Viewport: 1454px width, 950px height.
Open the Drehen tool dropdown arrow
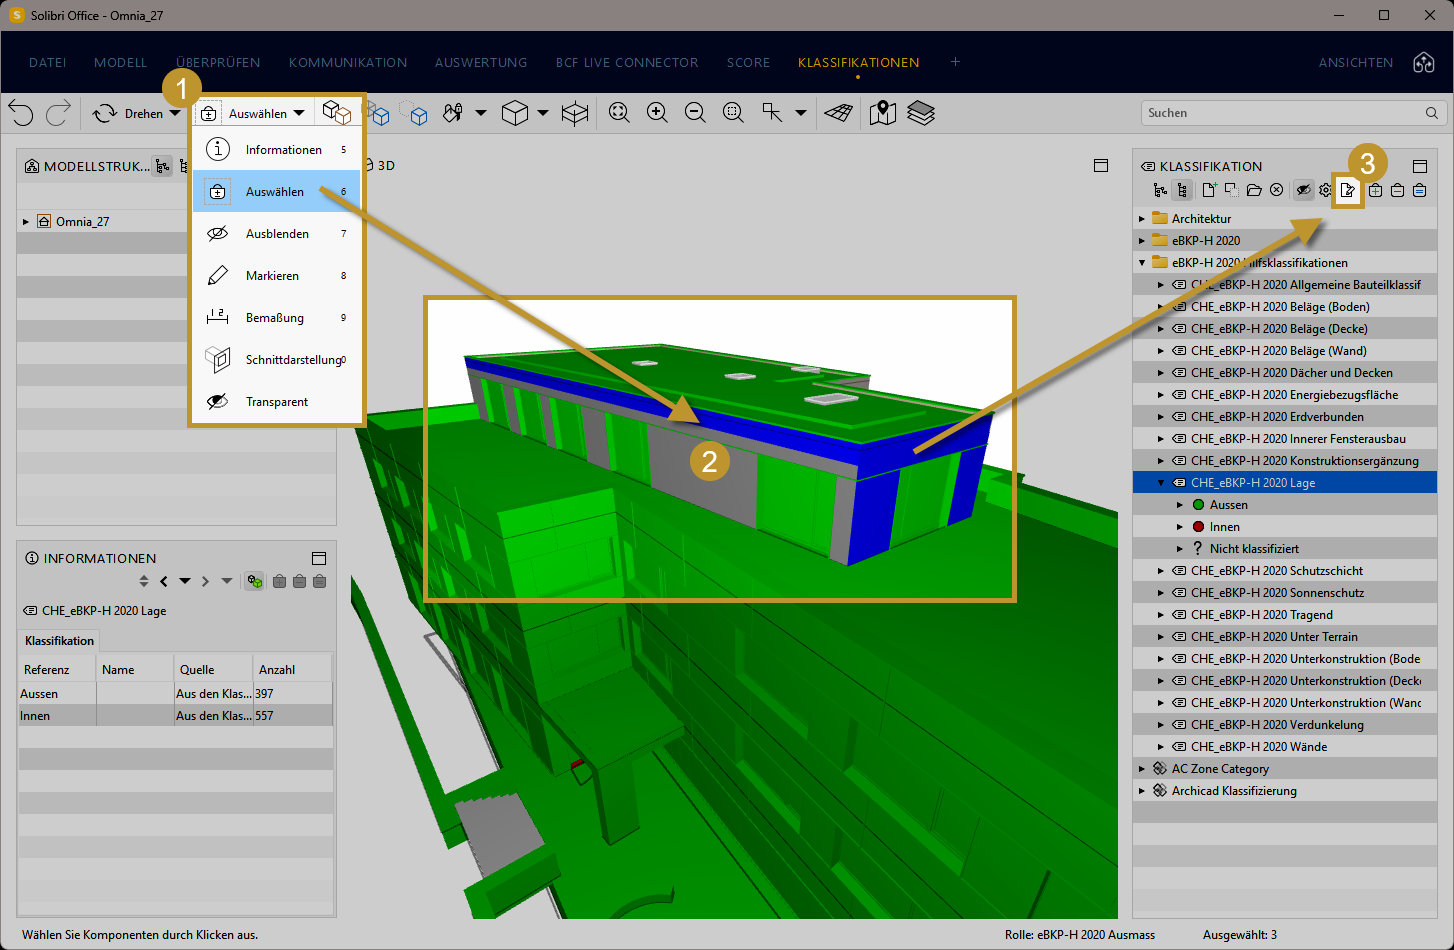point(176,113)
